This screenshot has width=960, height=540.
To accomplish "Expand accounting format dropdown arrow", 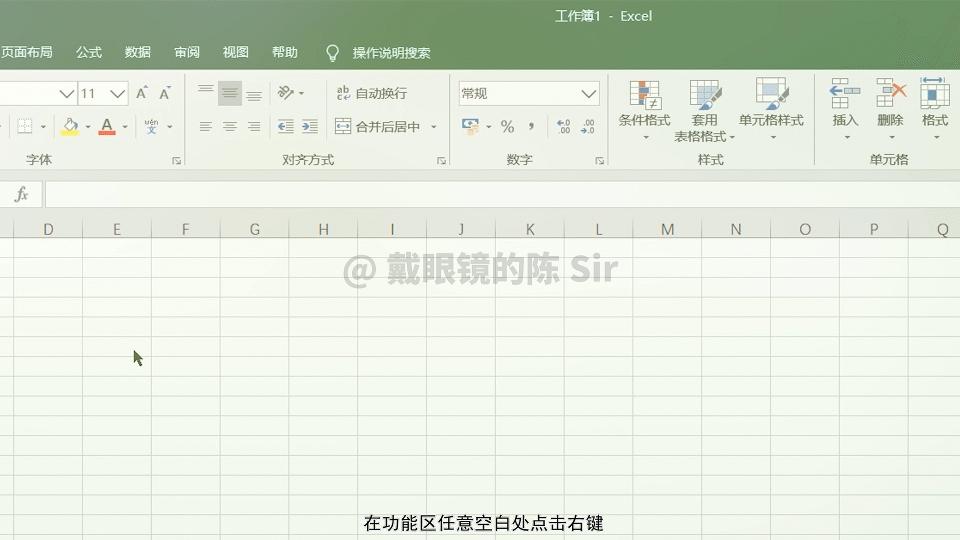I will click(489, 127).
